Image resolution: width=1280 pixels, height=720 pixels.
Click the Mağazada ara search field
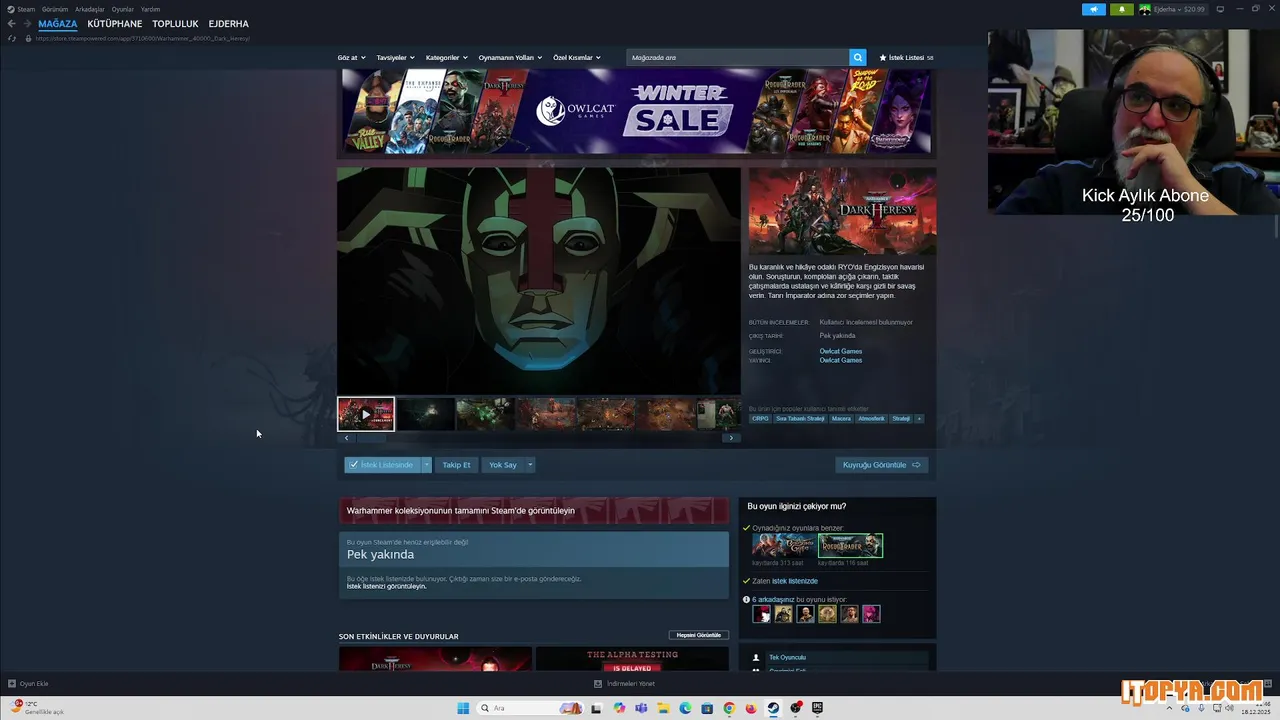click(x=738, y=58)
